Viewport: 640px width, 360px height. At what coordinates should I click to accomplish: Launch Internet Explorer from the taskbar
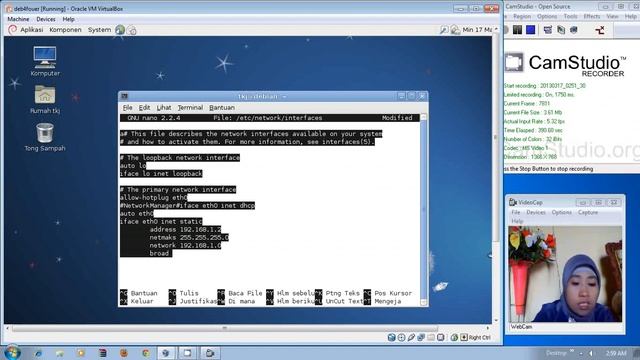[x=38, y=353]
